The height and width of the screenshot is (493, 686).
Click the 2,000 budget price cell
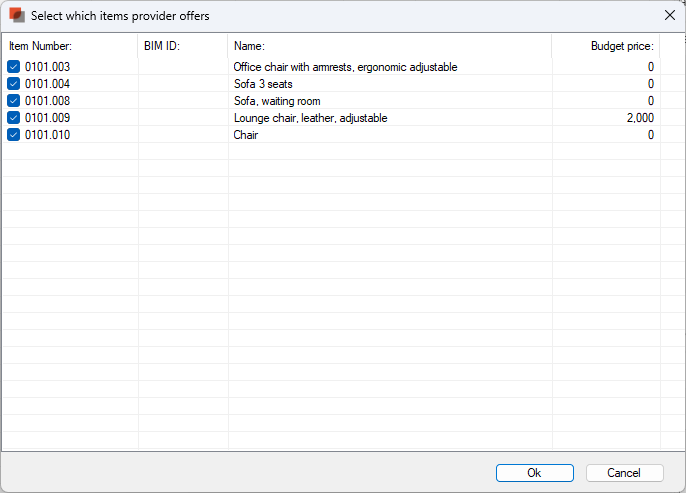[x=640, y=118]
